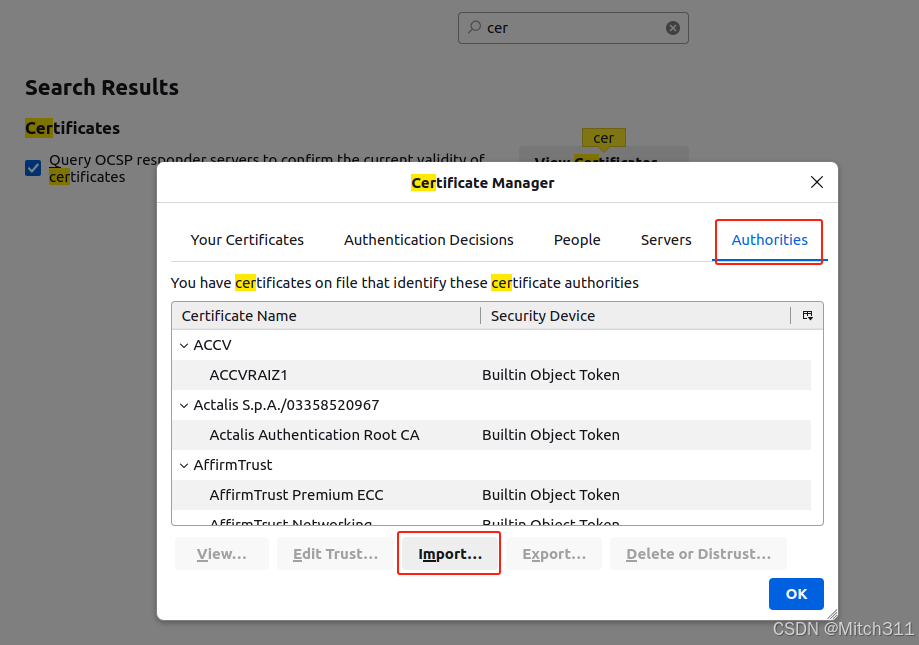Open the Authentication Decisions tab

click(428, 240)
